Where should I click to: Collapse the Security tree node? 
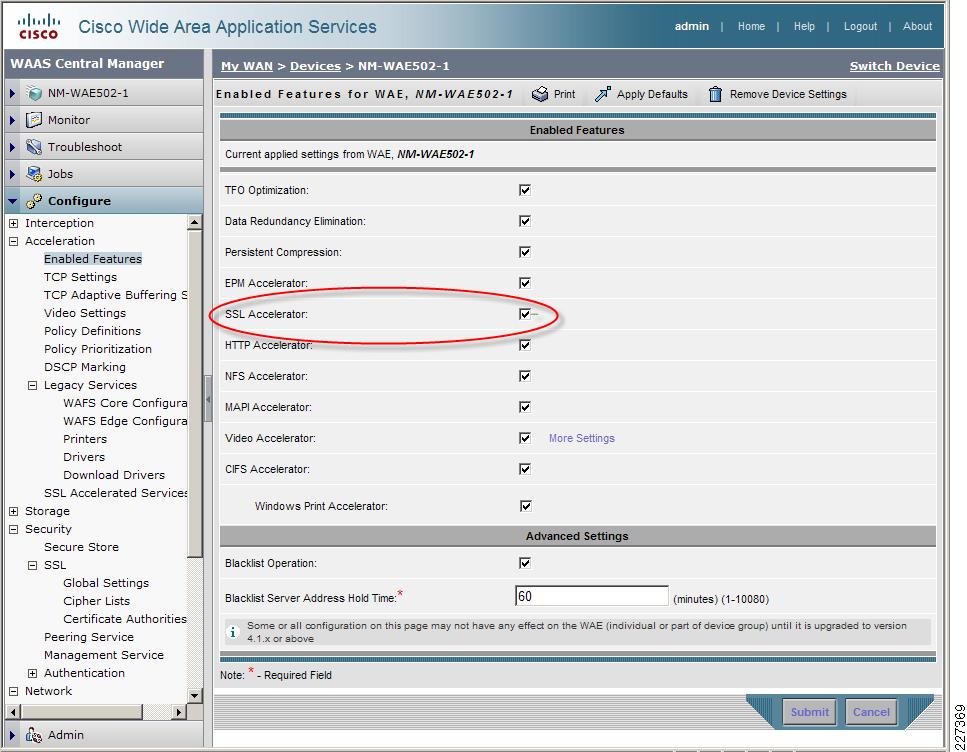(x=14, y=529)
